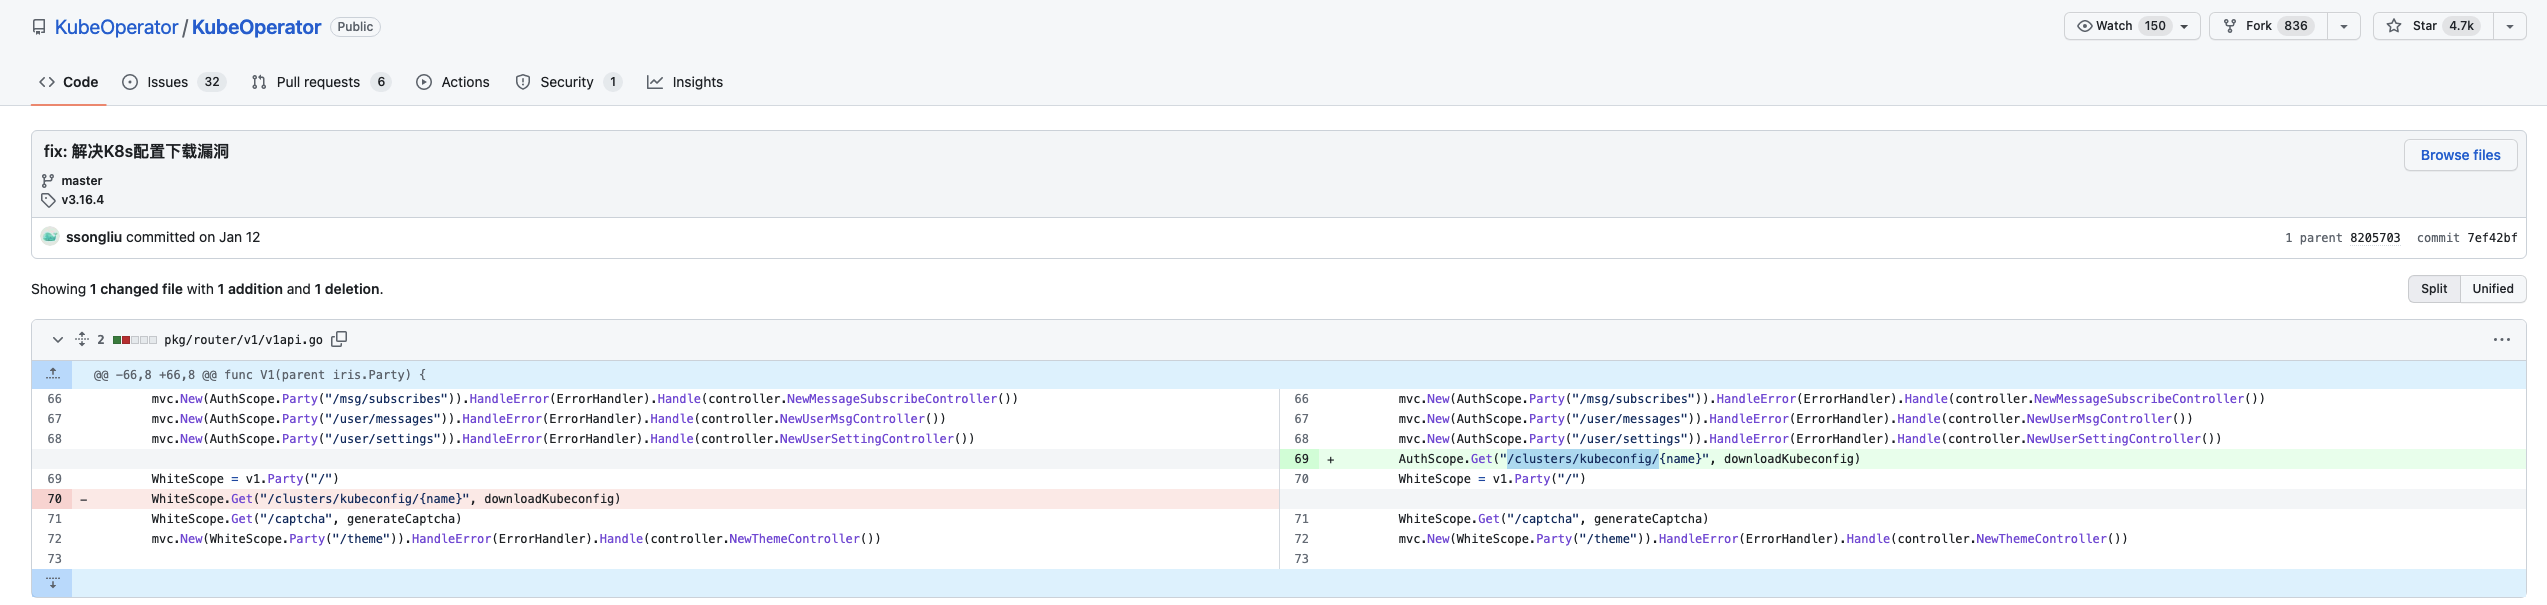Click added line number 69 in right pane
The width and height of the screenshot is (2547, 605).
pyautogui.click(x=1301, y=459)
